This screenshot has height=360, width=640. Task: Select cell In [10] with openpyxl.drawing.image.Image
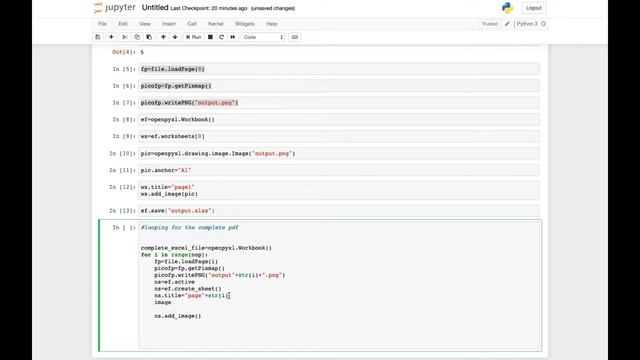[338, 153]
